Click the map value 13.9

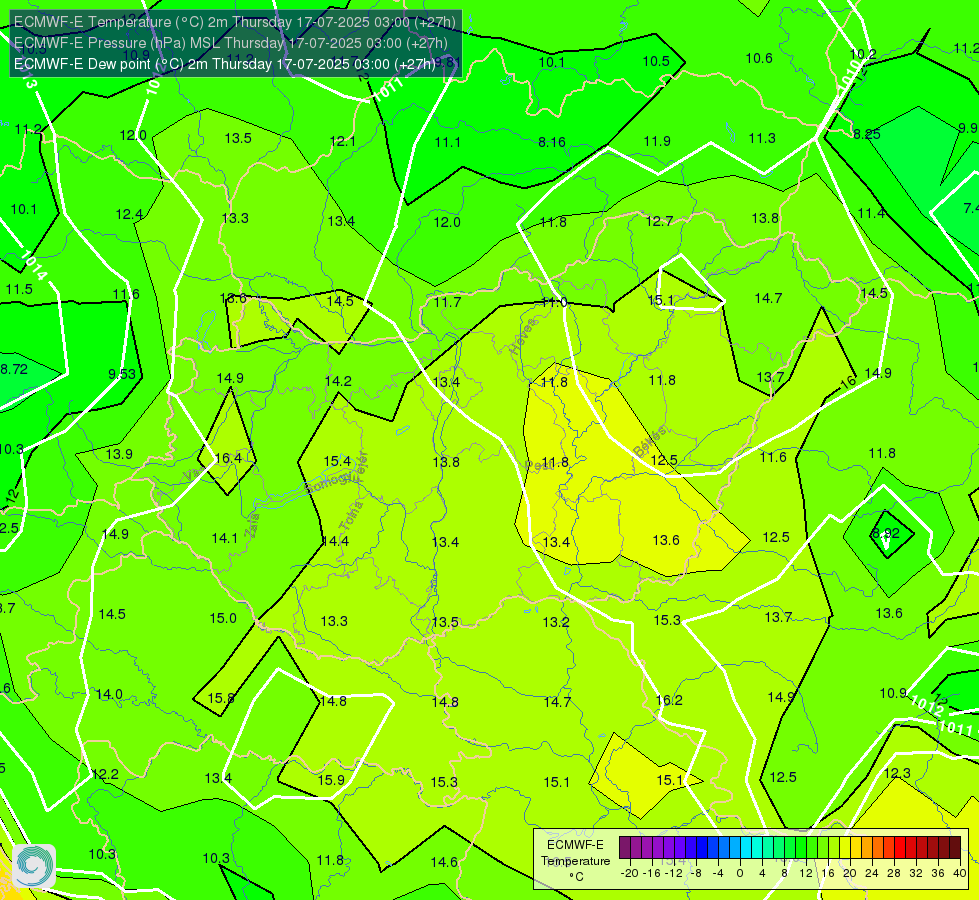tap(119, 454)
